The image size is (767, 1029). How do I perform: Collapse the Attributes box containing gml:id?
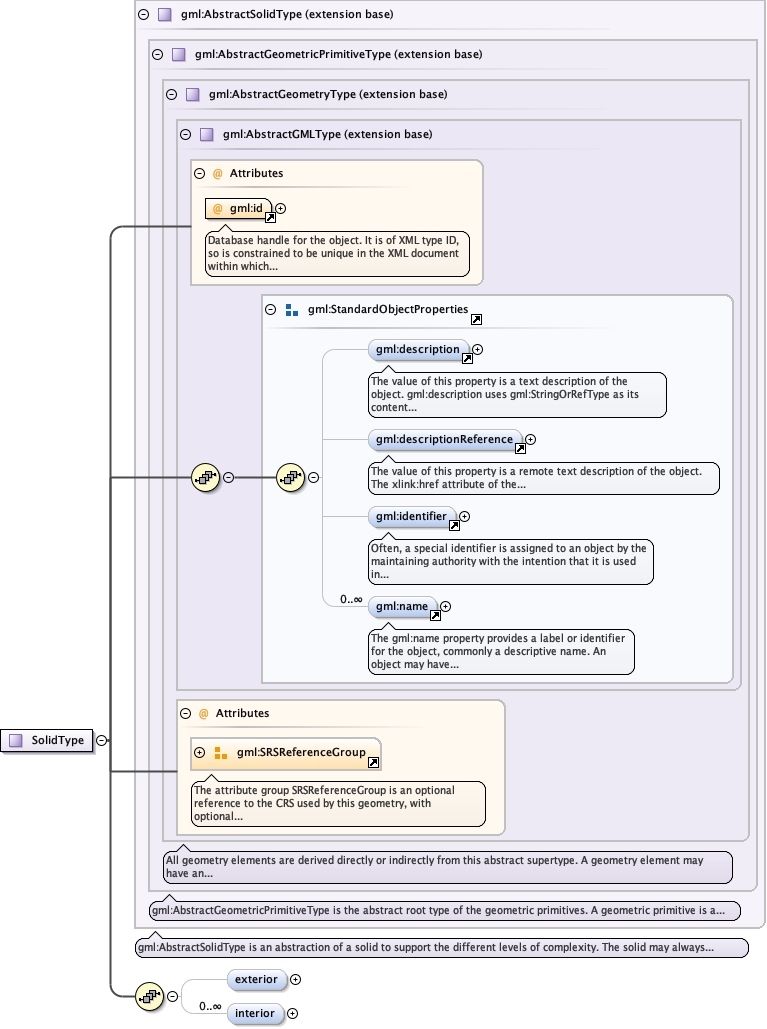click(199, 173)
